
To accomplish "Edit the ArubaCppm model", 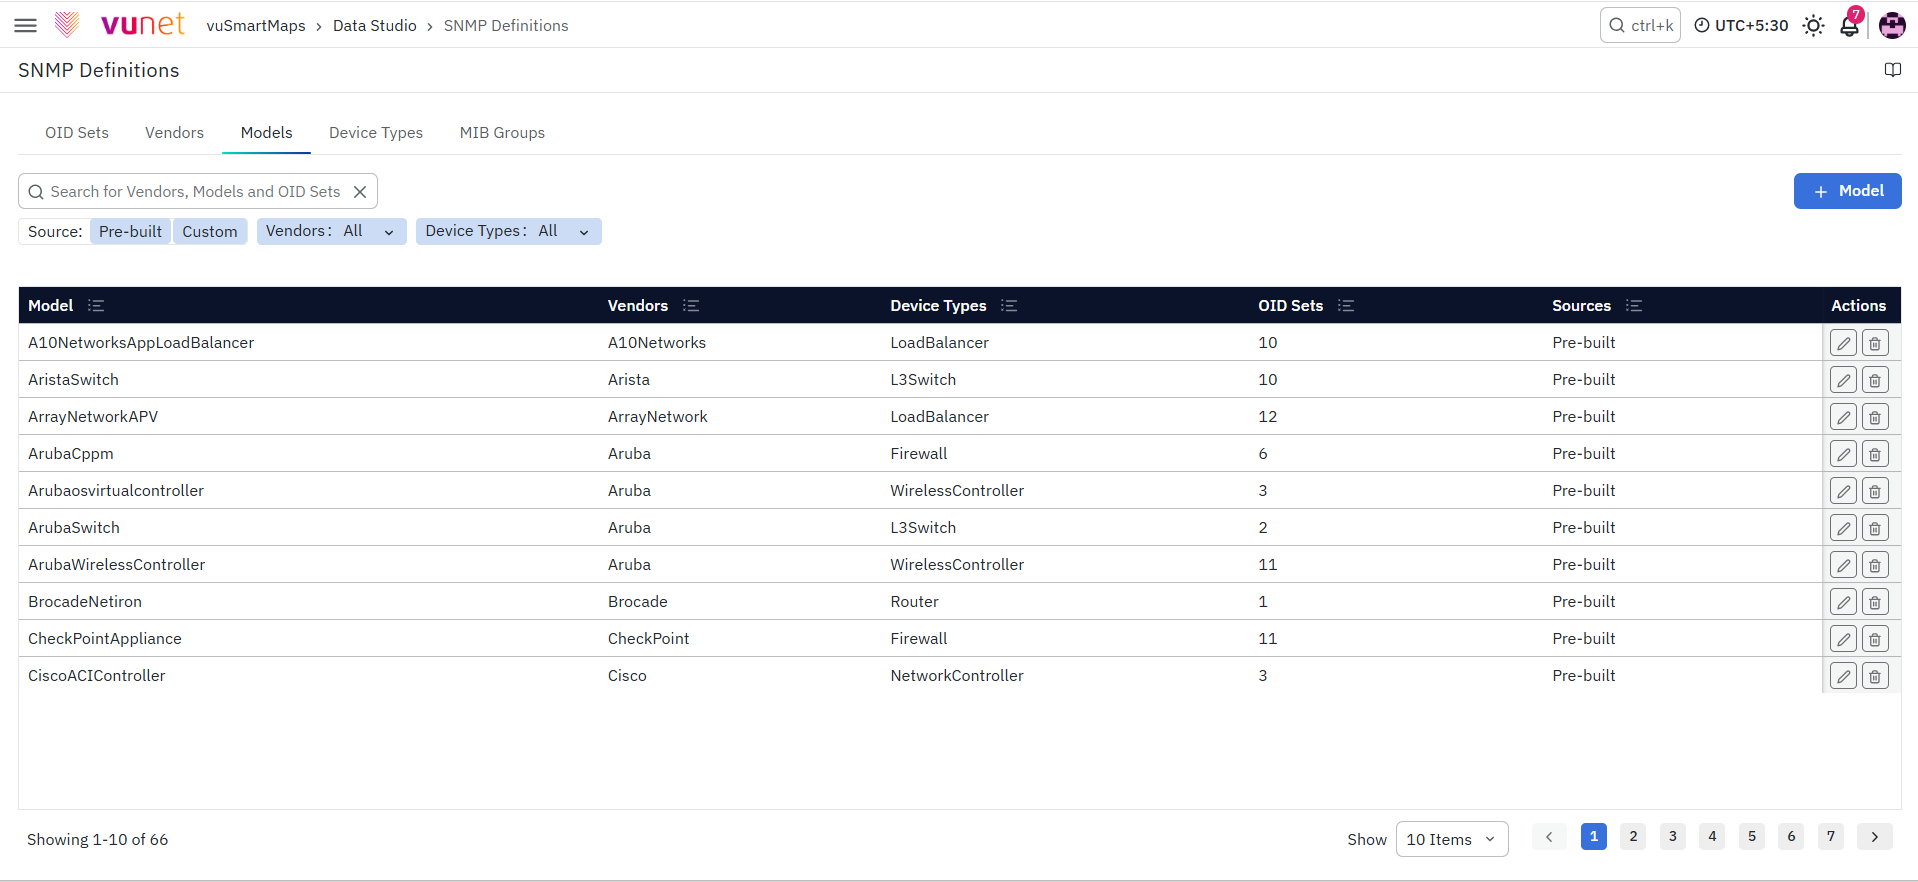I will click(x=1843, y=454).
